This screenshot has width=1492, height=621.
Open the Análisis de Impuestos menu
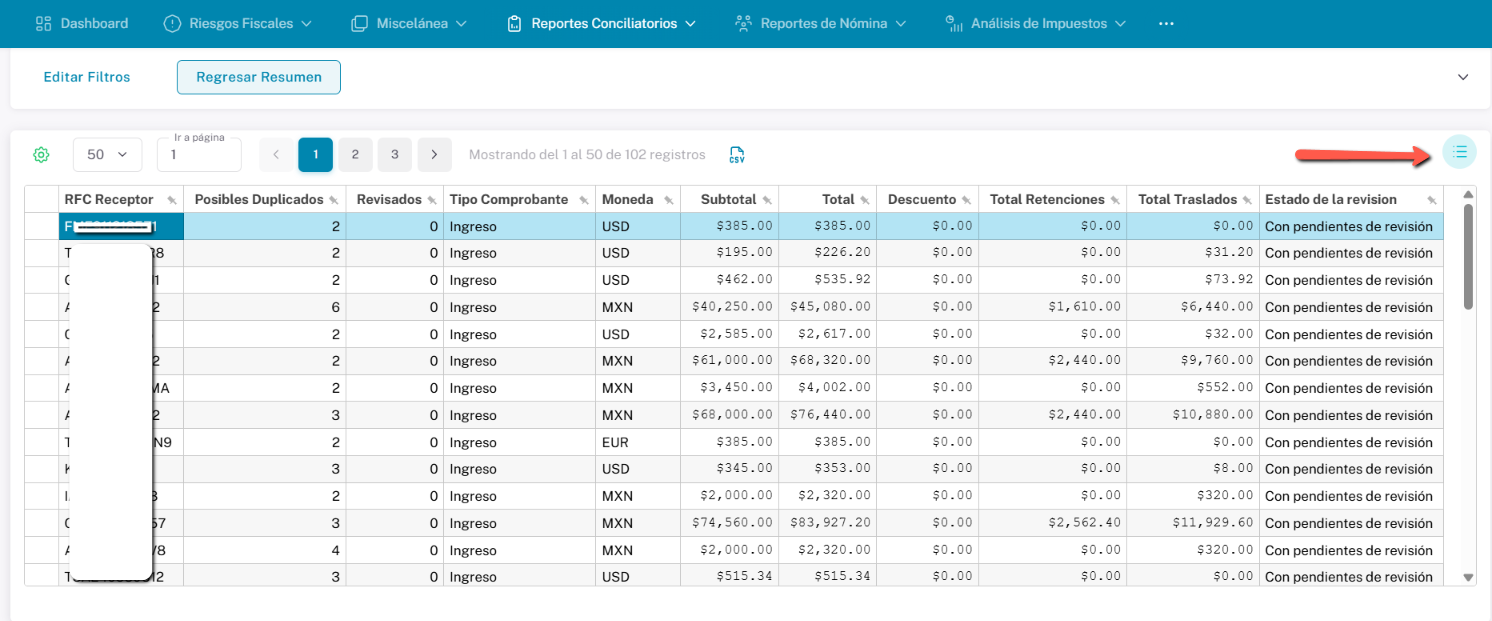click(x=1037, y=23)
